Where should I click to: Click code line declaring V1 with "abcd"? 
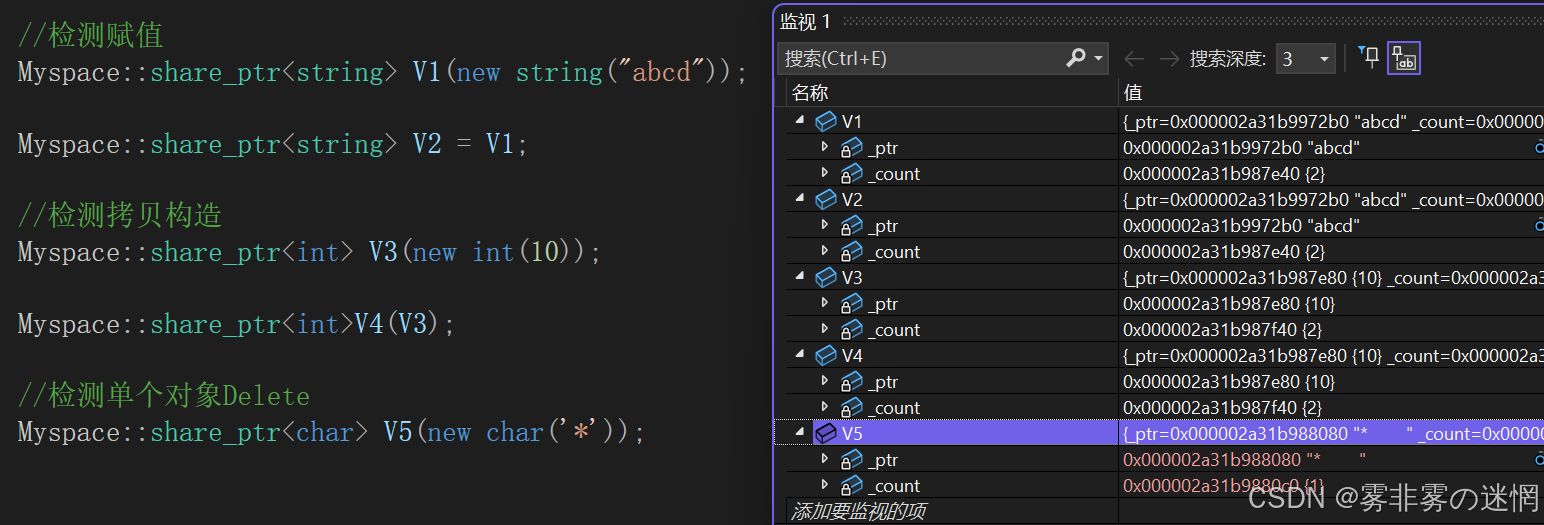click(x=382, y=72)
